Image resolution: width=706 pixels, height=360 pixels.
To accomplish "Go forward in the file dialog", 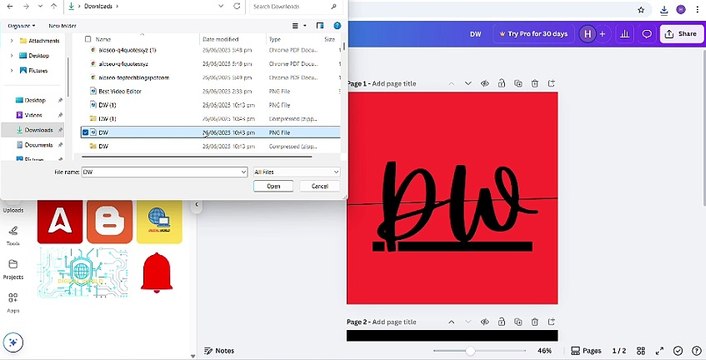I will point(26,6).
